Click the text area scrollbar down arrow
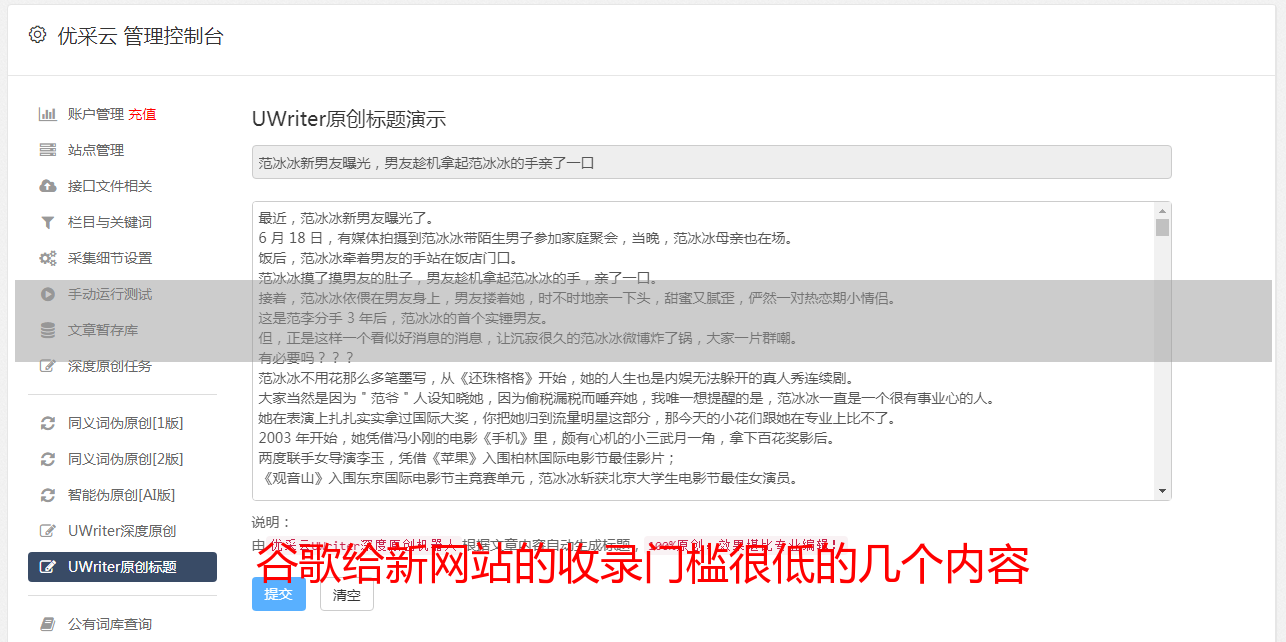Screen dimensions: 1286x642 pyautogui.click(x=1162, y=491)
